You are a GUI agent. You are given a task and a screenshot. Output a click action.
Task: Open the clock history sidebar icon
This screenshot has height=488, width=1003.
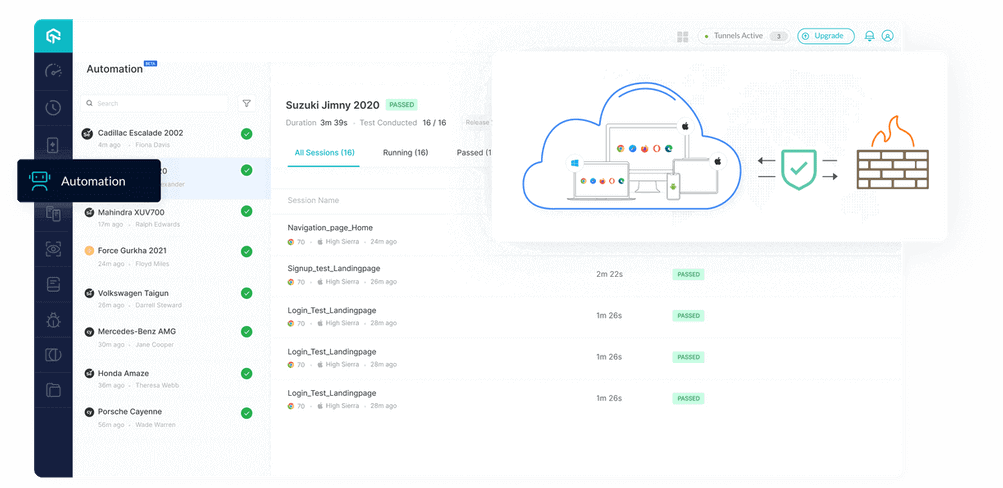pos(53,107)
